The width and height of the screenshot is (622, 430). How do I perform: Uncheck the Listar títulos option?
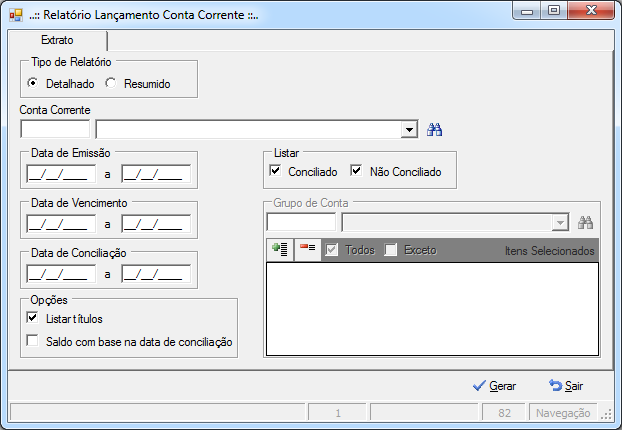(33, 318)
